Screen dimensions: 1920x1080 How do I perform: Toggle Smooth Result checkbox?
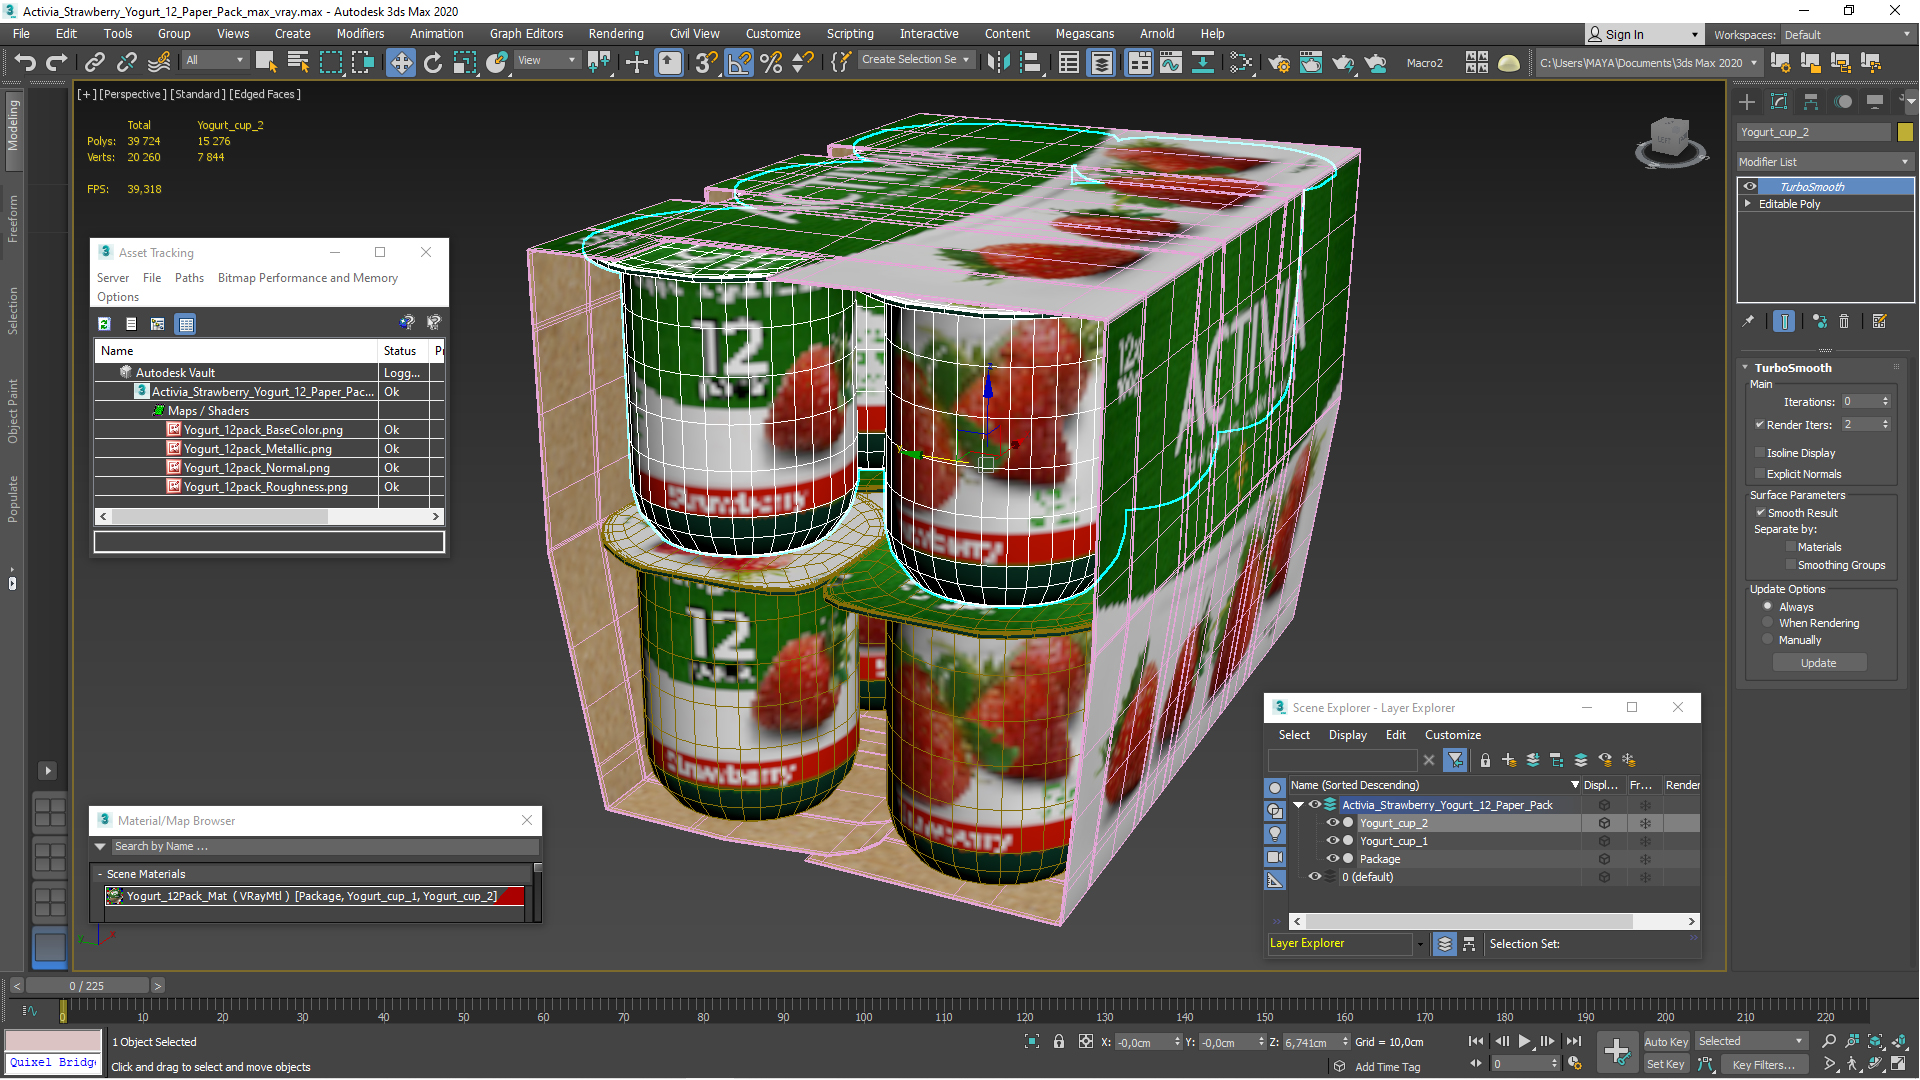1760,512
